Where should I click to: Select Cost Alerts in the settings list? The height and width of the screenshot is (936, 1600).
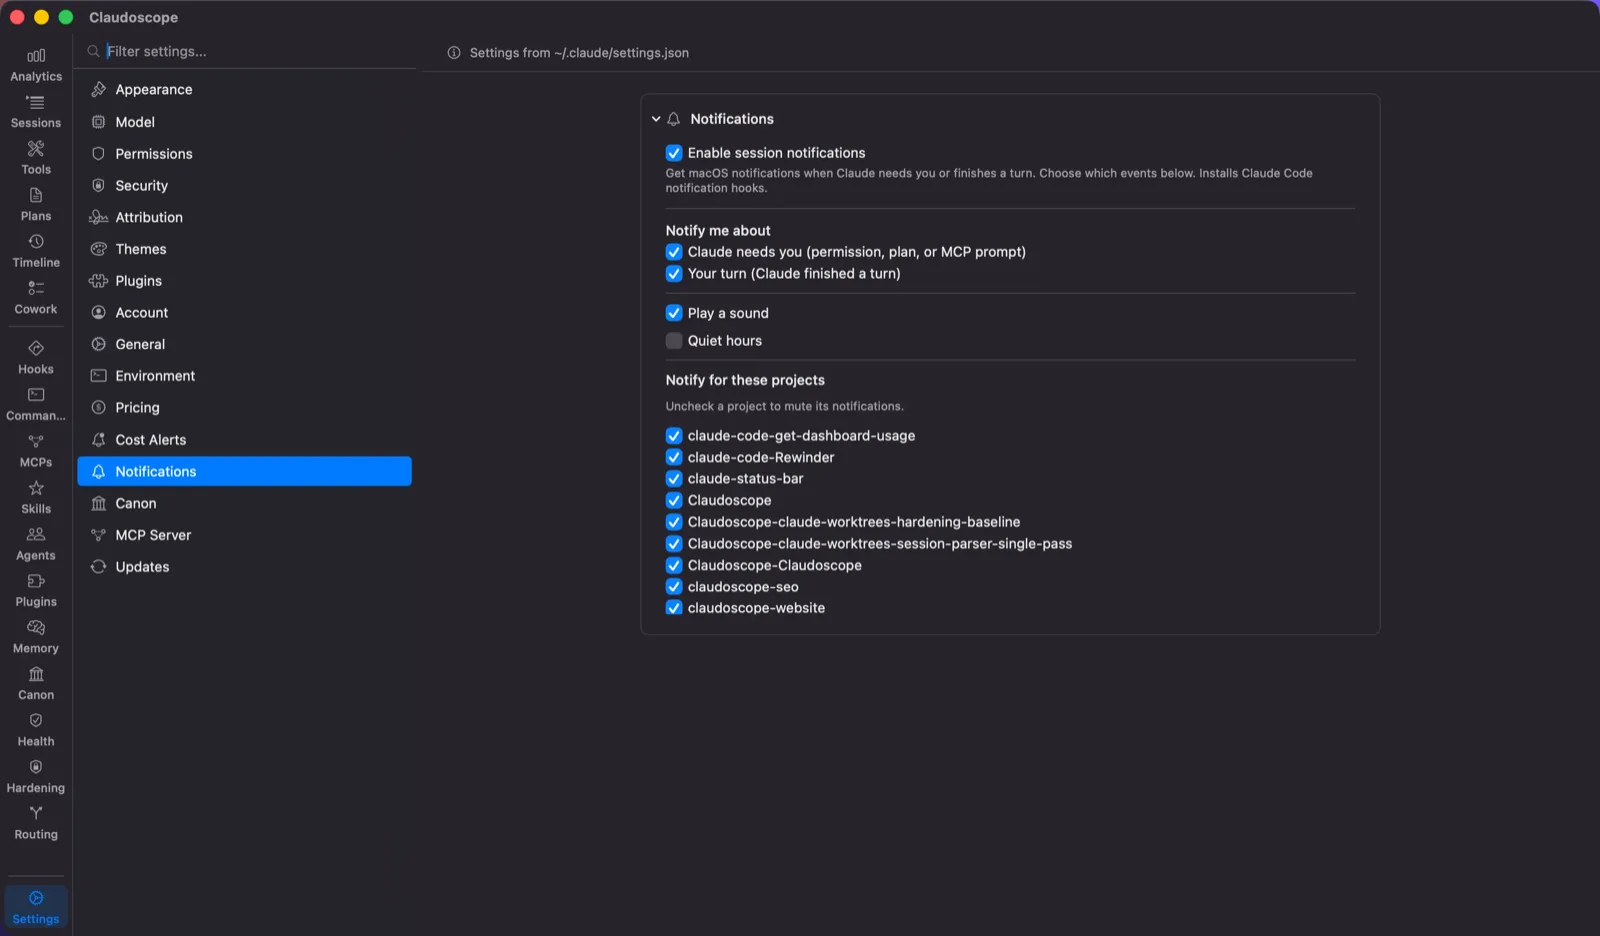coord(245,440)
